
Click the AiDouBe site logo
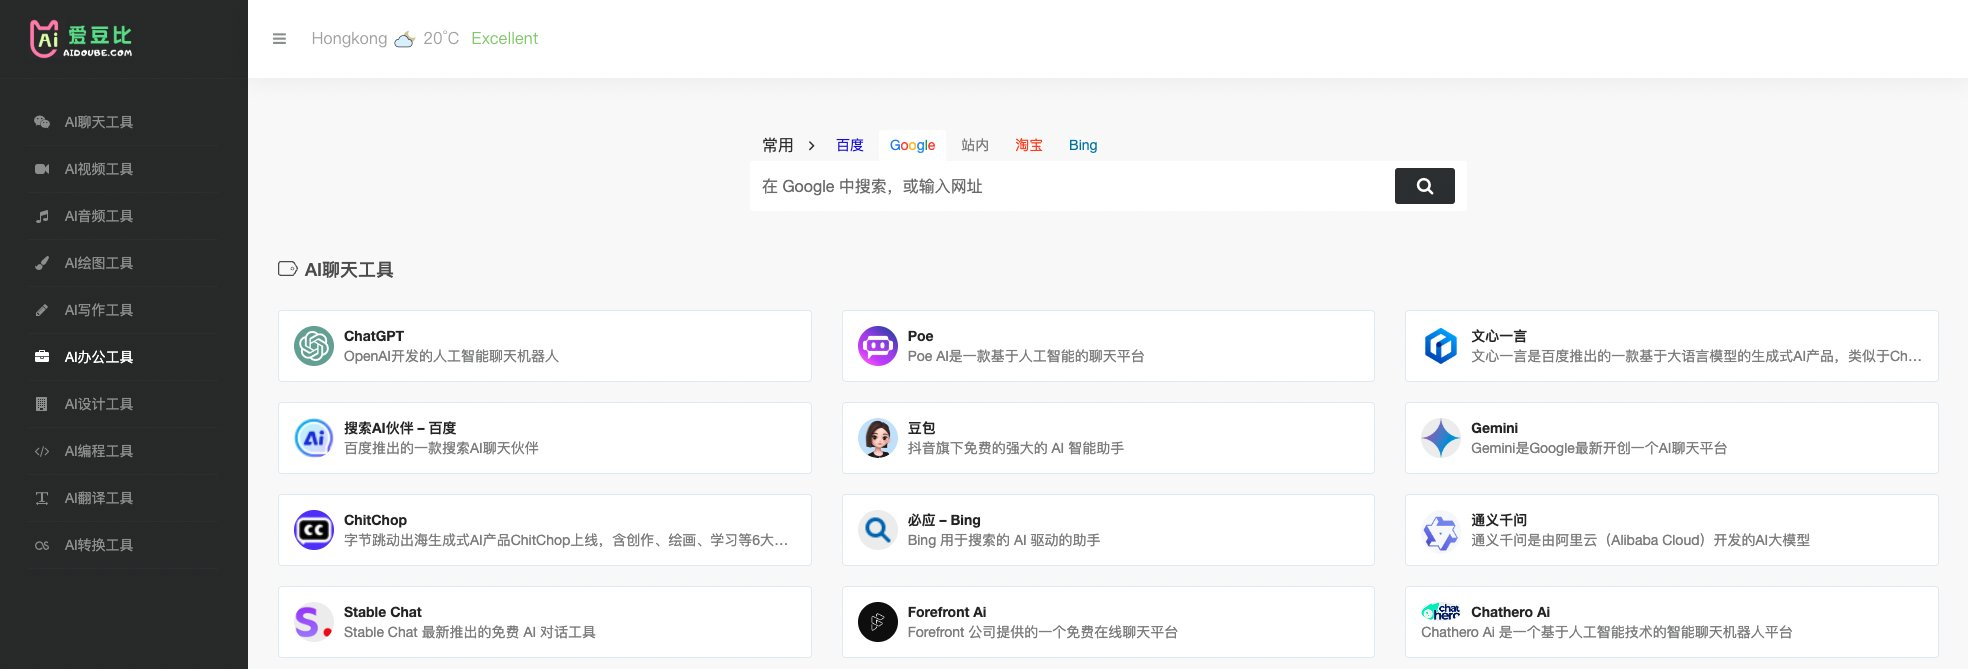click(x=81, y=39)
